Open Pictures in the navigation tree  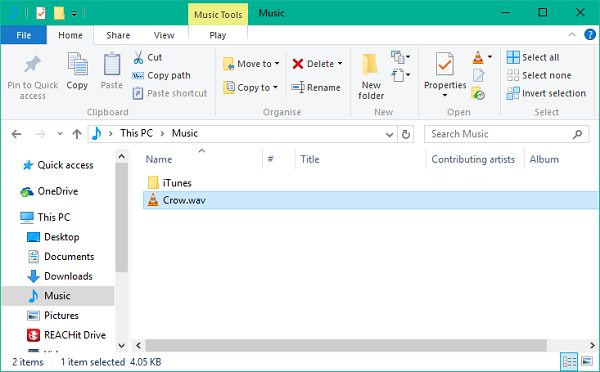53,315
